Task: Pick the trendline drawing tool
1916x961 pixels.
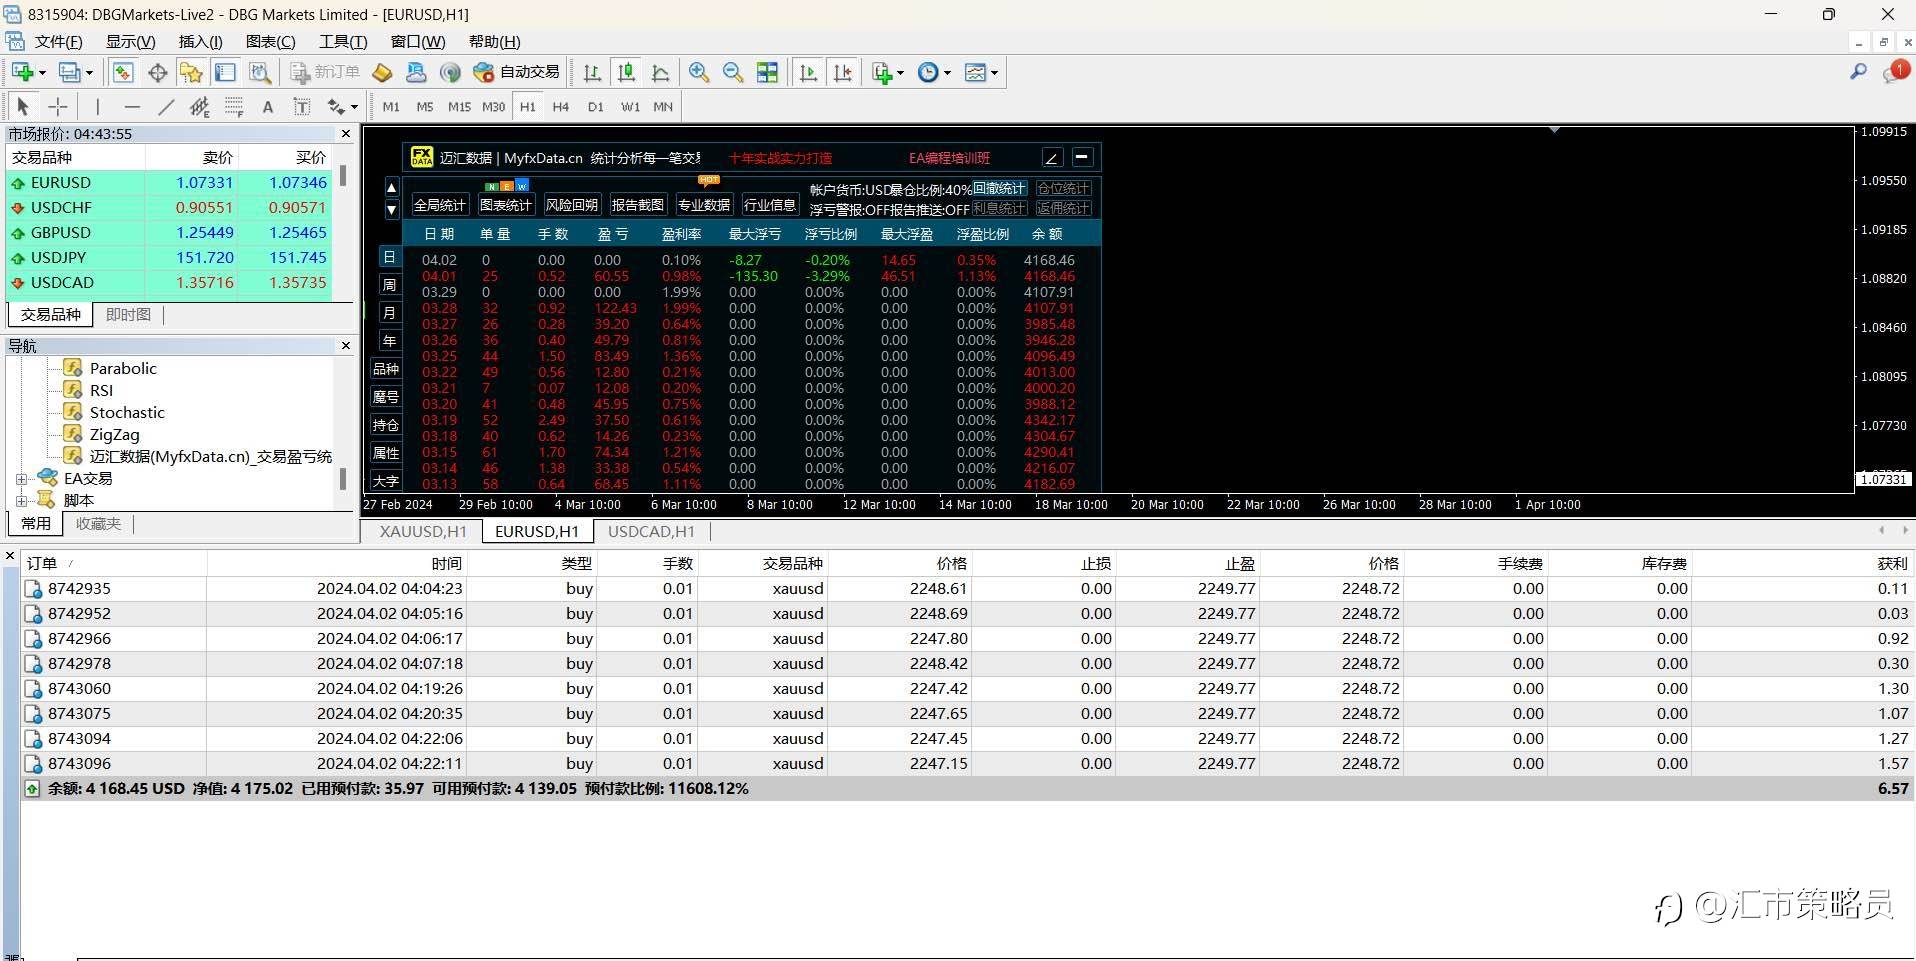Action: point(166,107)
